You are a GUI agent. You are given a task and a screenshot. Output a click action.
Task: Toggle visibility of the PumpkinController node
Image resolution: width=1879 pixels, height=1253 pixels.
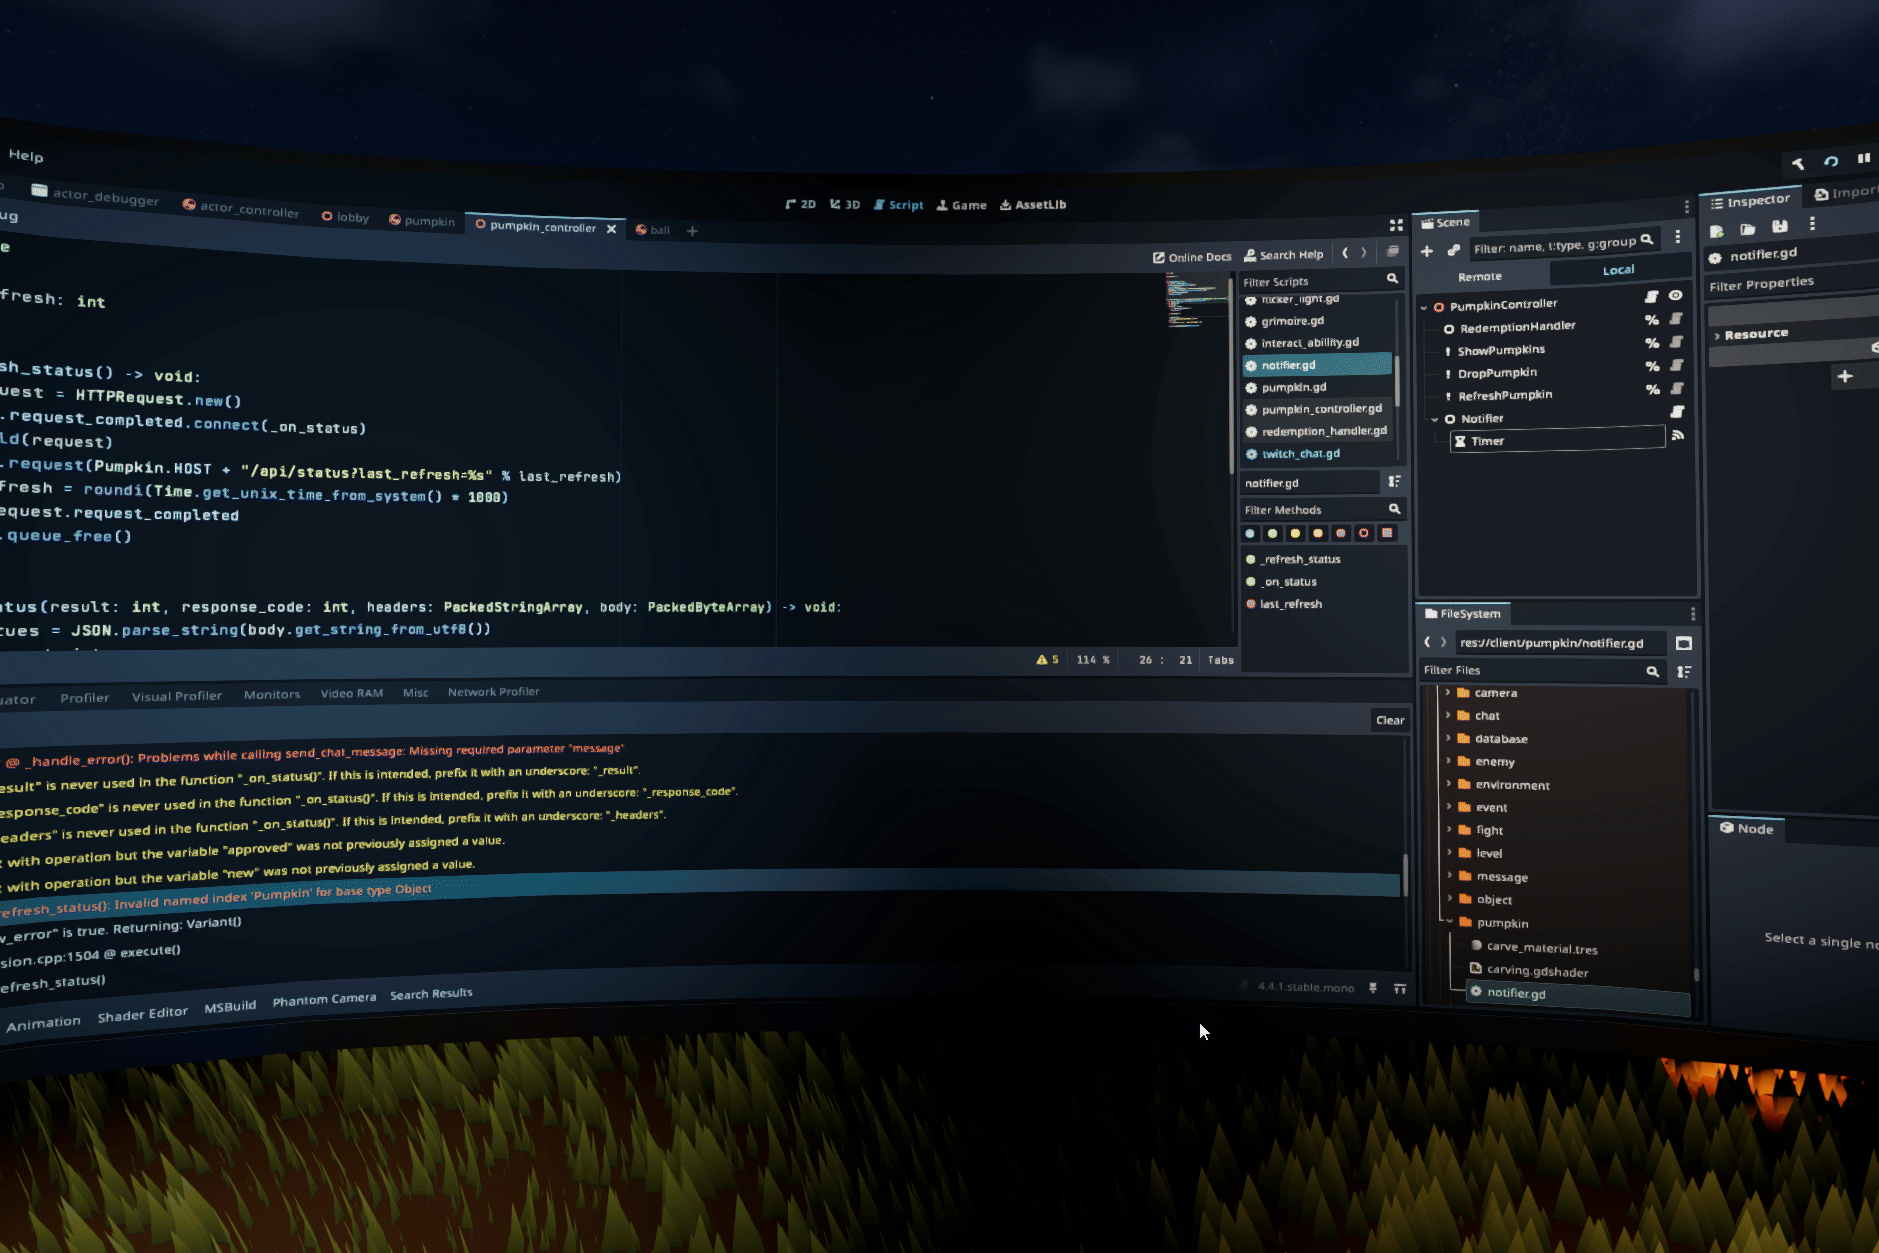coord(1676,296)
